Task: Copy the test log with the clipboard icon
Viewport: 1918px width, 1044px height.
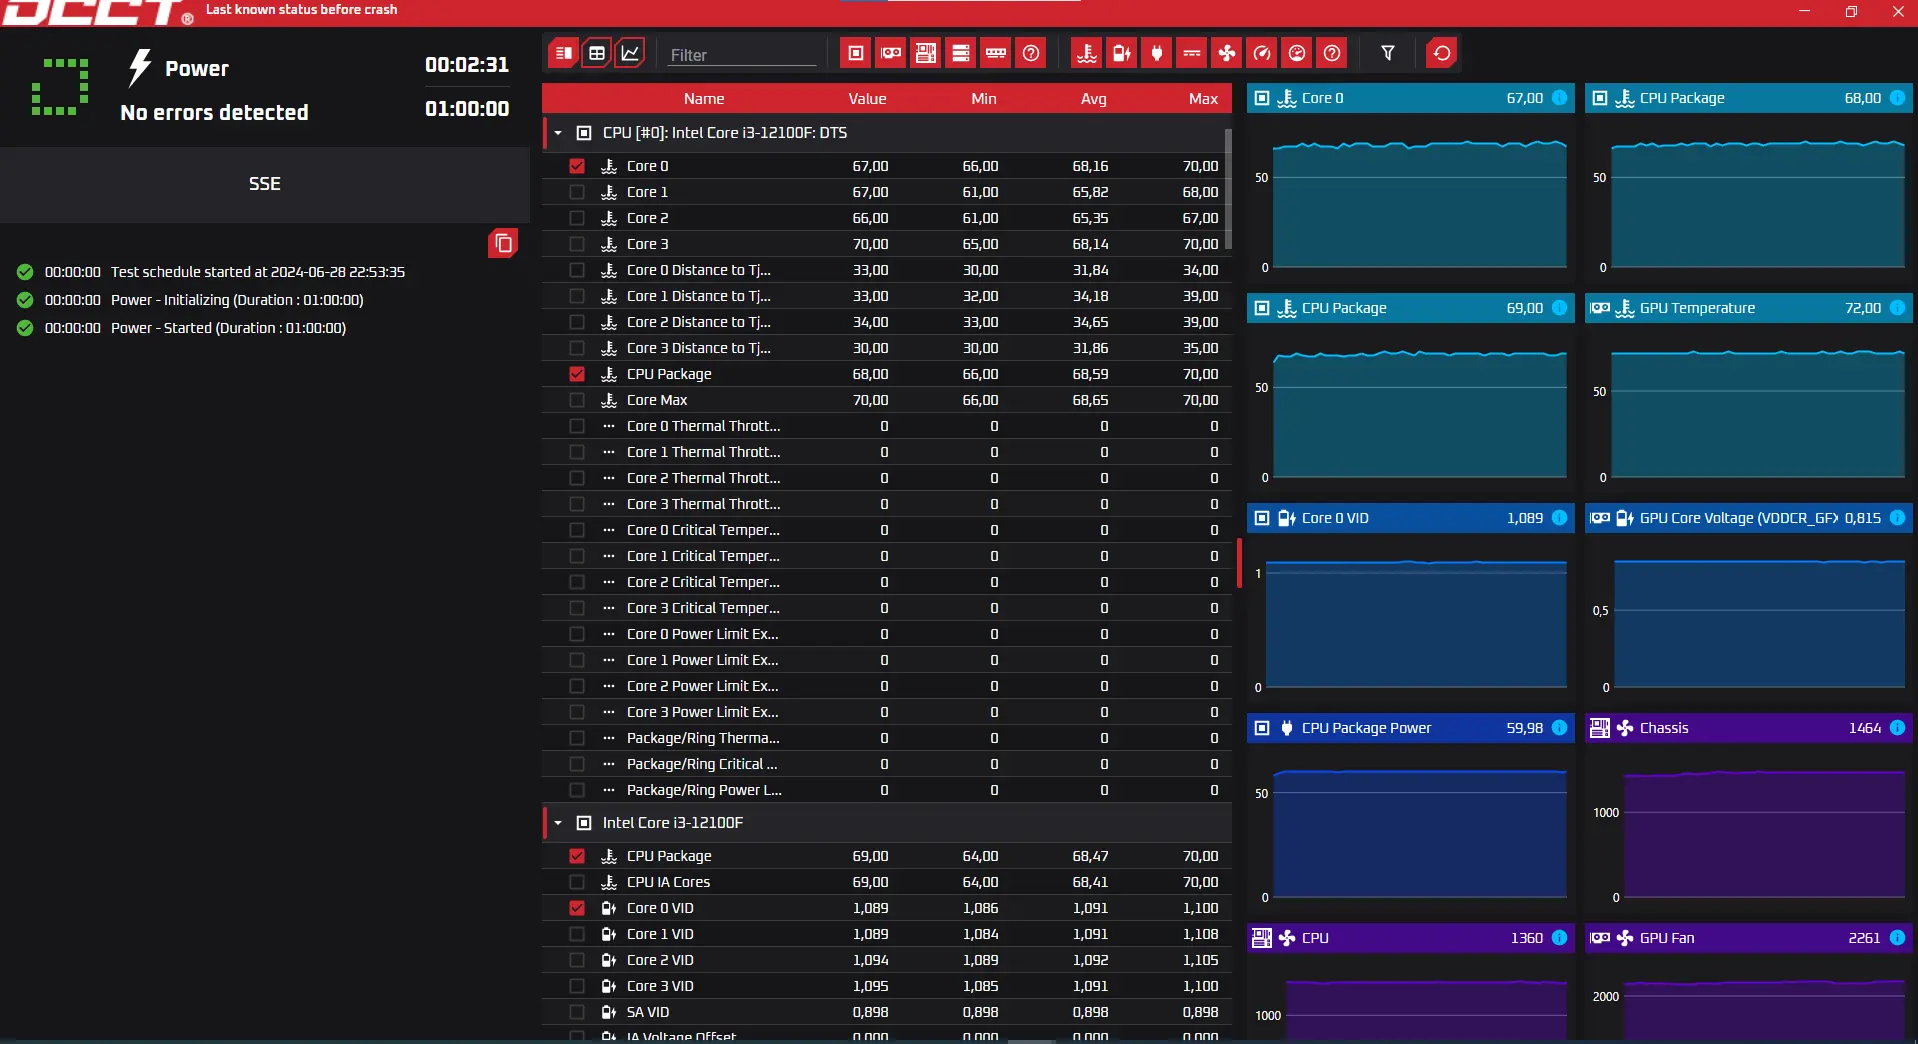Action: tap(503, 243)
